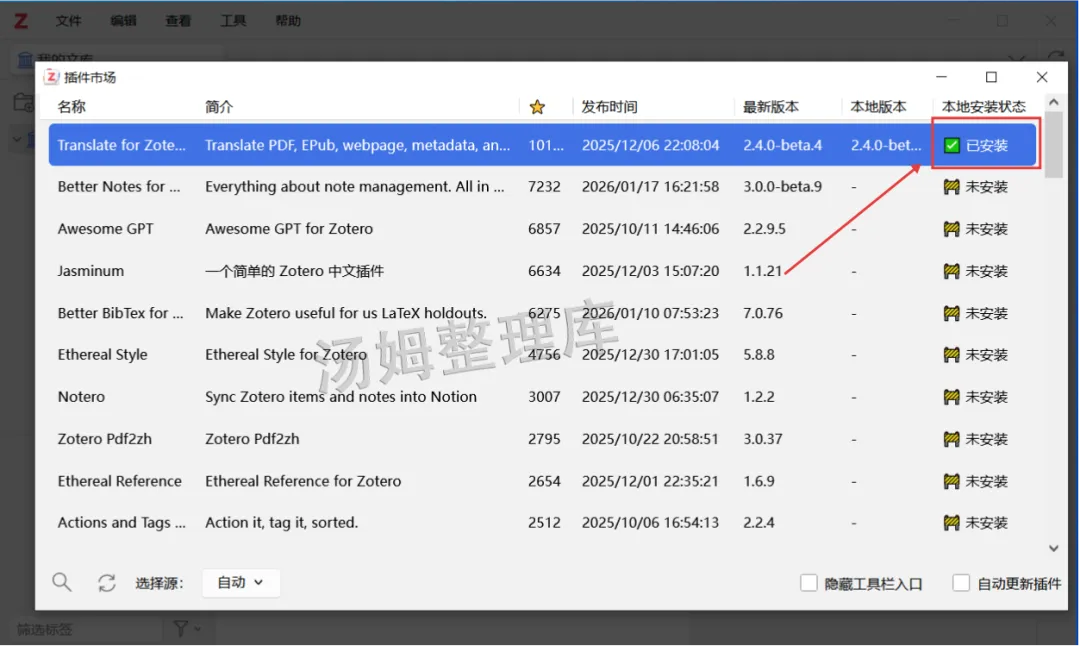Image resolution: width=1080 pixels, height=646 pixels.
Task: Click 未安装 icon in Notero row
Action: pyautogui.click(x=951, y=397)
